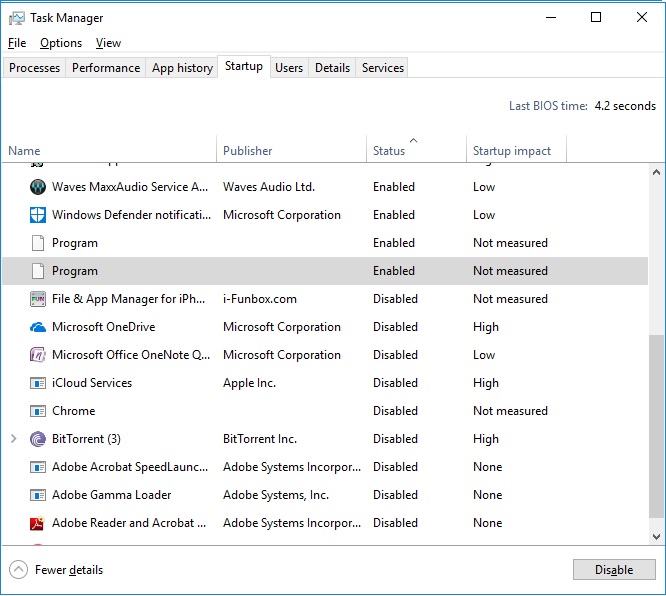Click the iCloud Services icon
This screenshot has width=666, height=596.
[38, 383]
